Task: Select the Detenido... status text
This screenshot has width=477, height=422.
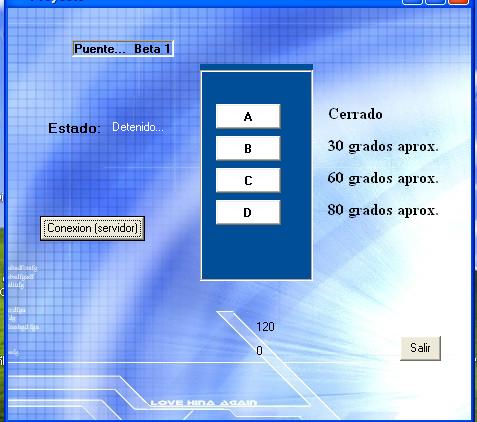Action: point(138,127)
